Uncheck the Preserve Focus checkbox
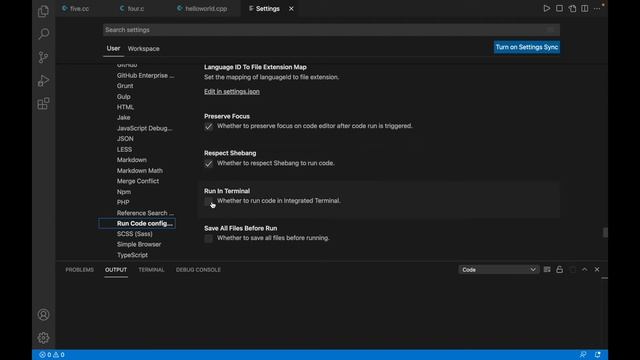640x360 pixels. tap(209, 127)
